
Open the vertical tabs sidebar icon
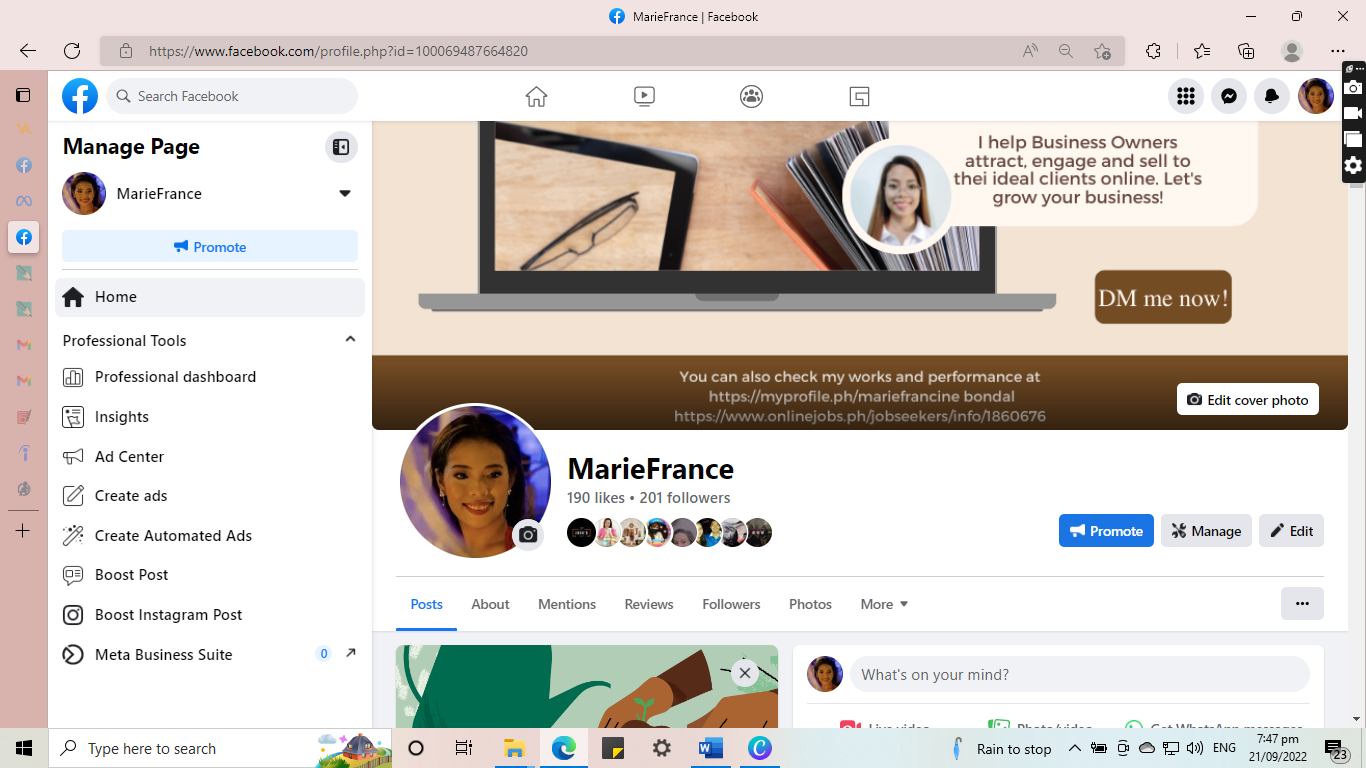[23, 95]
